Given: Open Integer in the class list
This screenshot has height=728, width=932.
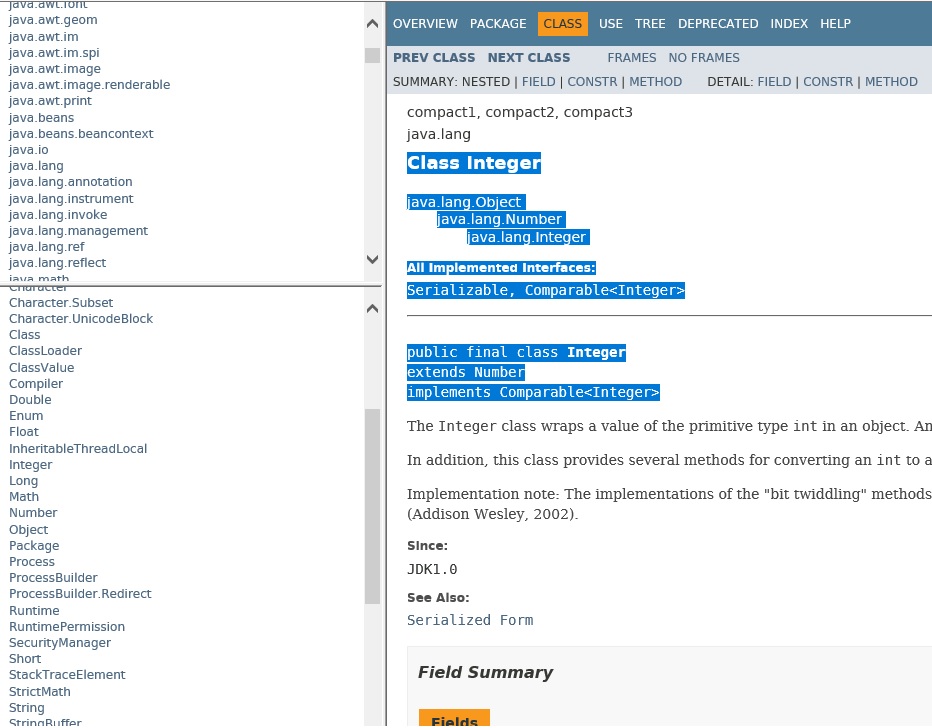Looking at the screenshot, I should 30,465.
